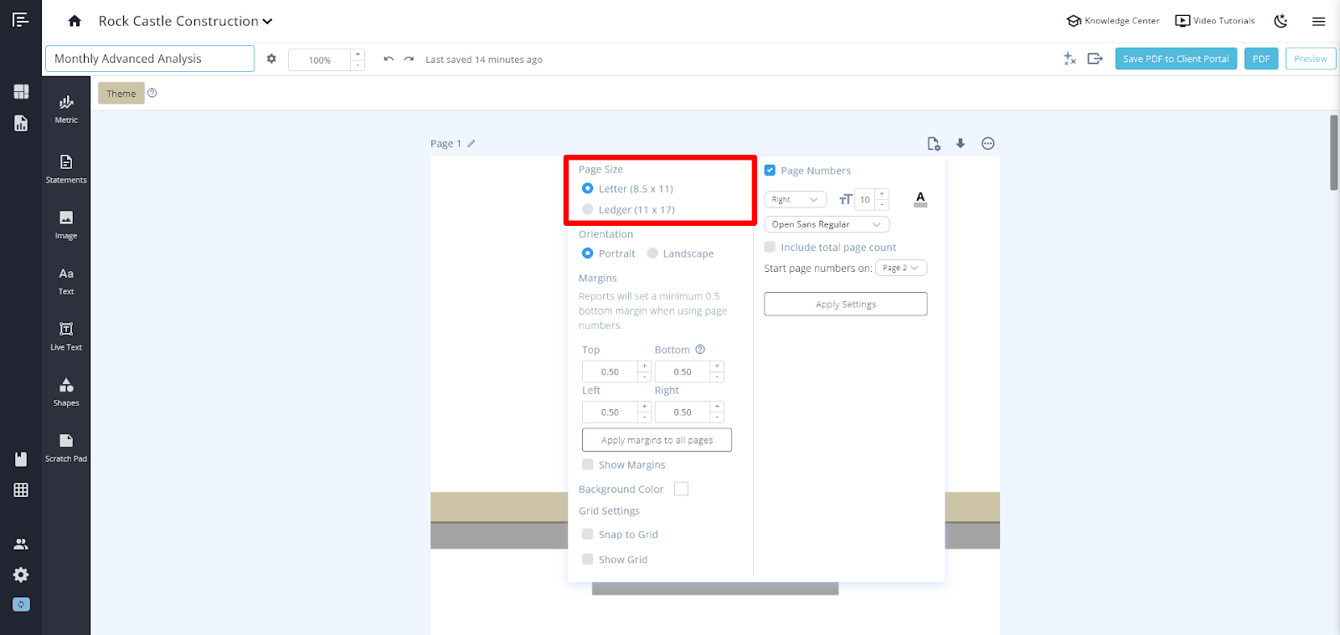Open the bookmark icon in dark sidebar
The image size is (1340, 635).
21,459
